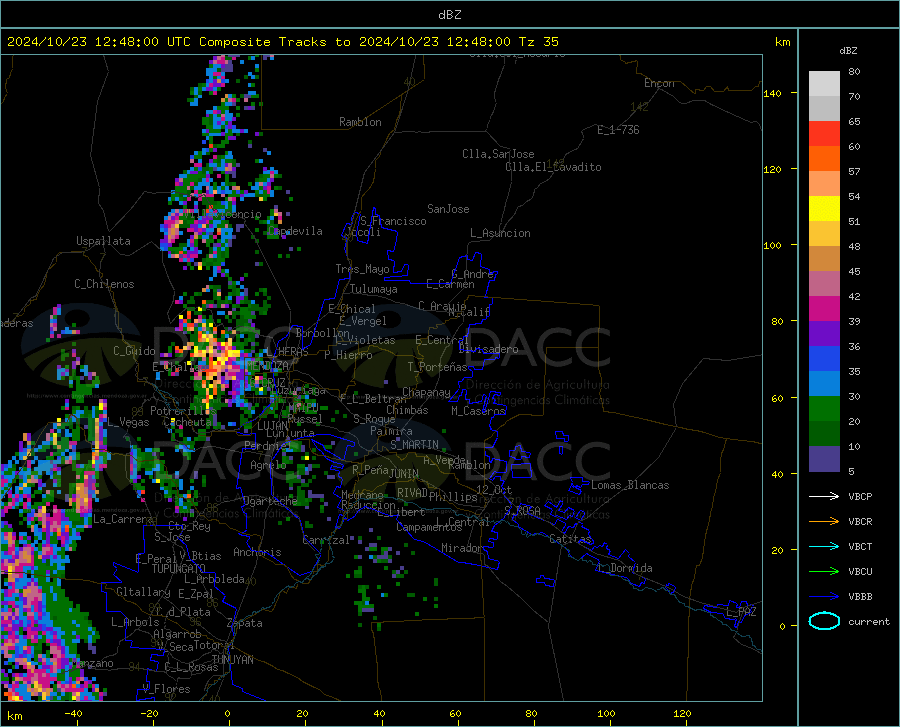Click the VBBB legend label

click(x=860, y=597)
